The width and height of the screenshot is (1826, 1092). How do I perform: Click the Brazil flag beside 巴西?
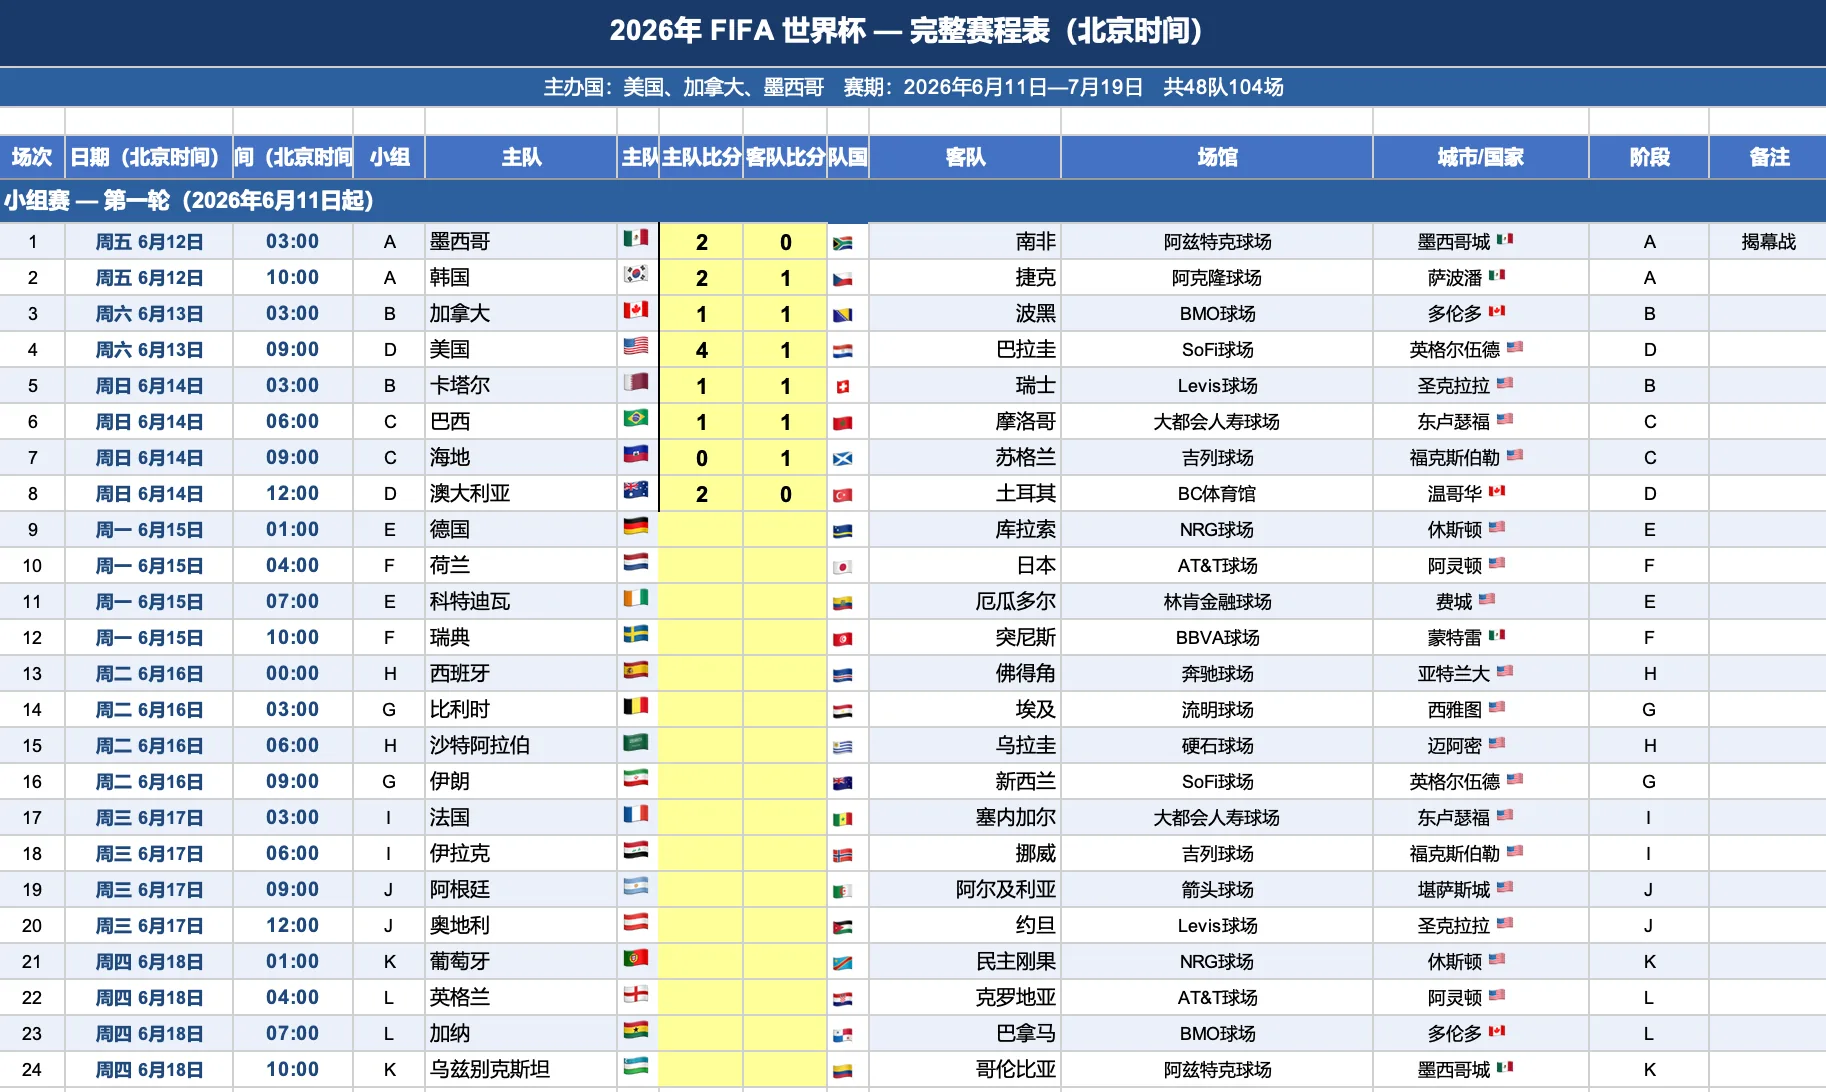(636, 418)
